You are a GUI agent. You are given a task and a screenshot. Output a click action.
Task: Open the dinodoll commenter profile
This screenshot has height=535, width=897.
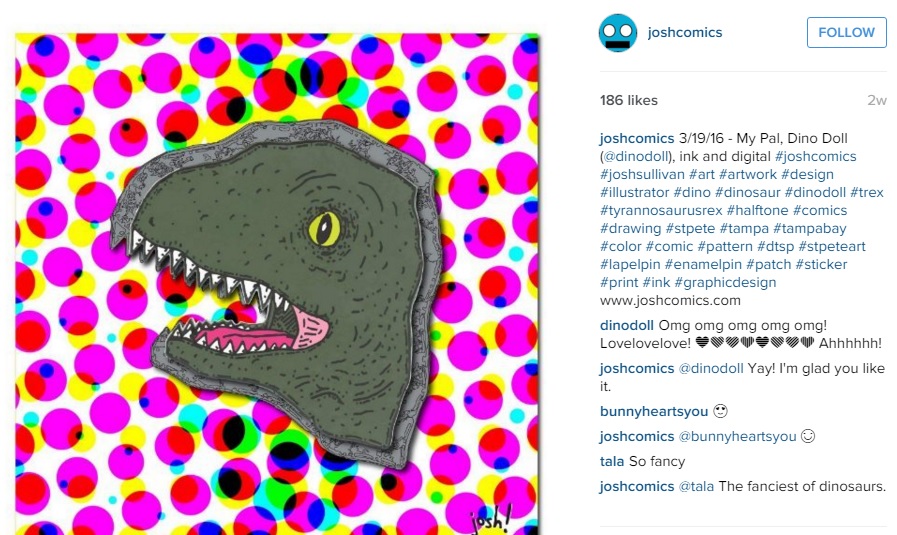(x=626, y=326)
